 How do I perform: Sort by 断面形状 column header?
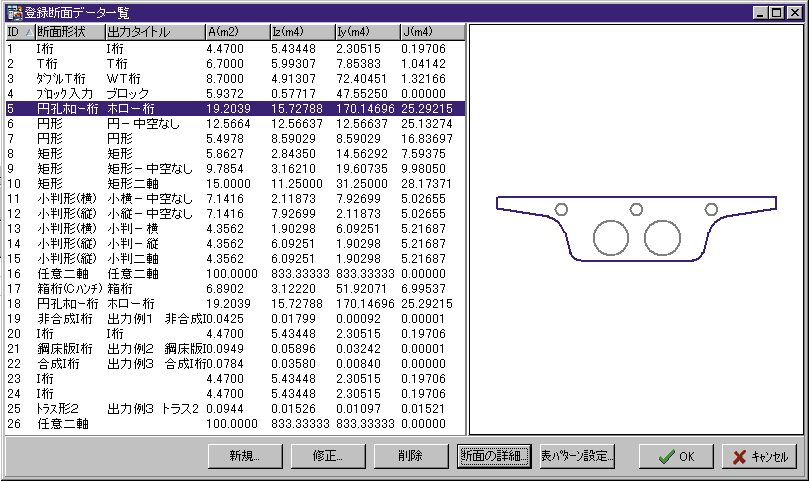click(67, 33)
